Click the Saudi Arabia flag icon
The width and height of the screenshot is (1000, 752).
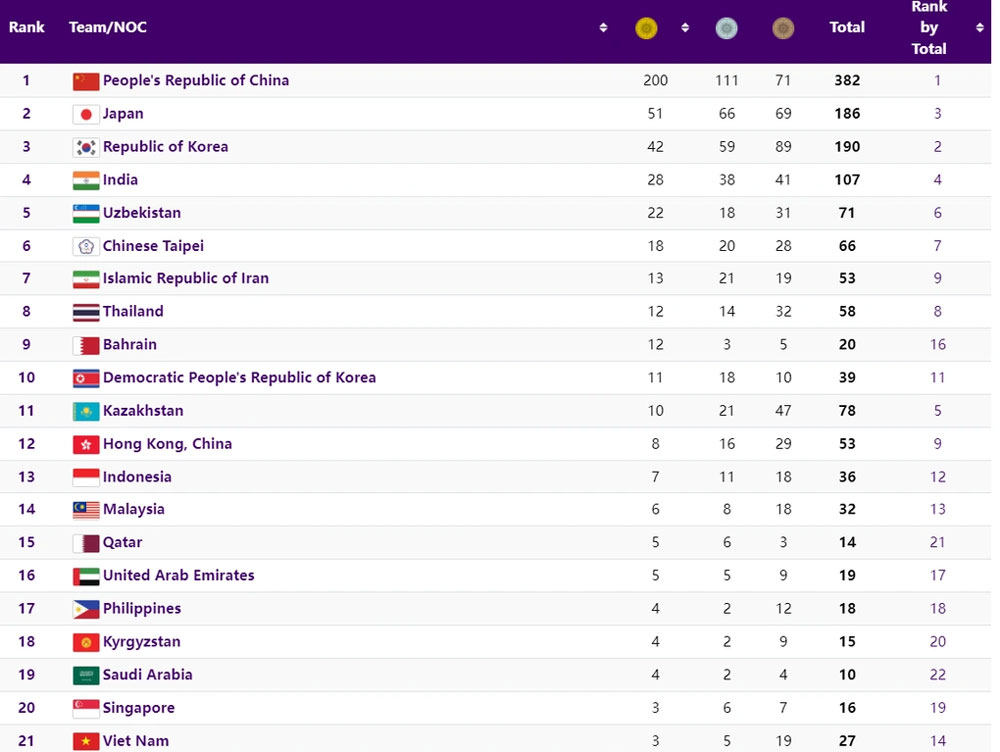[x=86, y=675]
